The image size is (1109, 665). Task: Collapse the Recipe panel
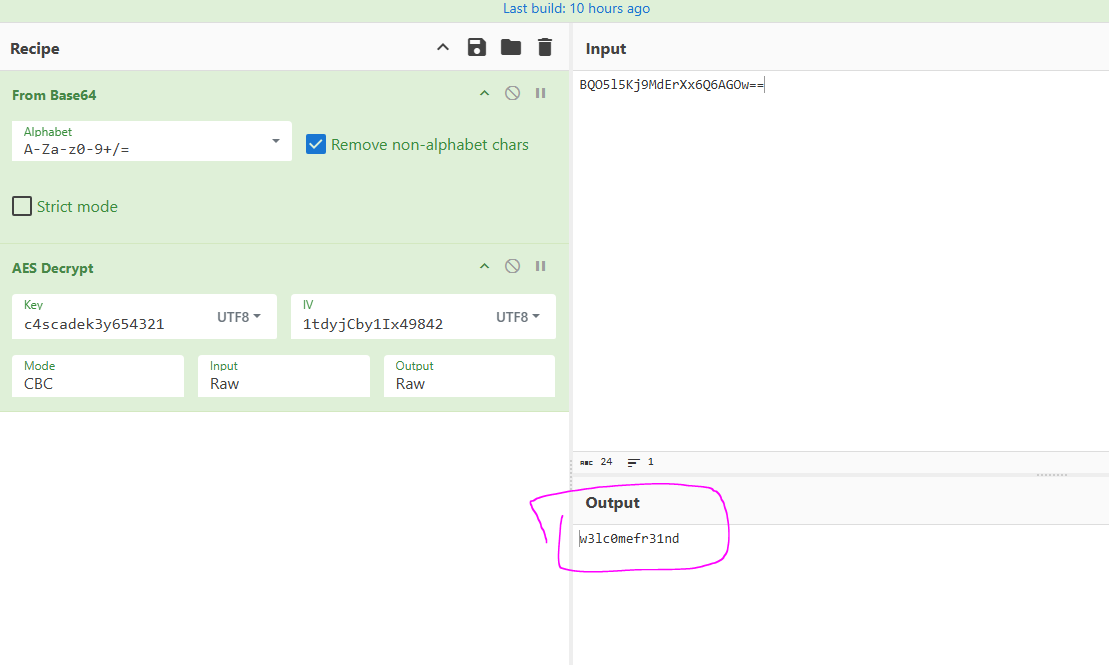tap(442, 47)
